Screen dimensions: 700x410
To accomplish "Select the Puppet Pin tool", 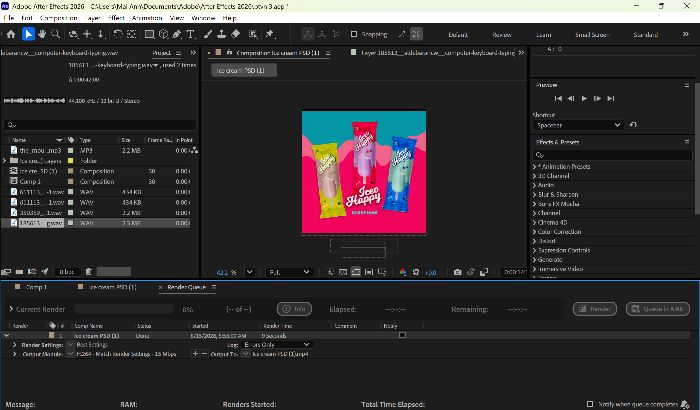I will click(270, 34).
